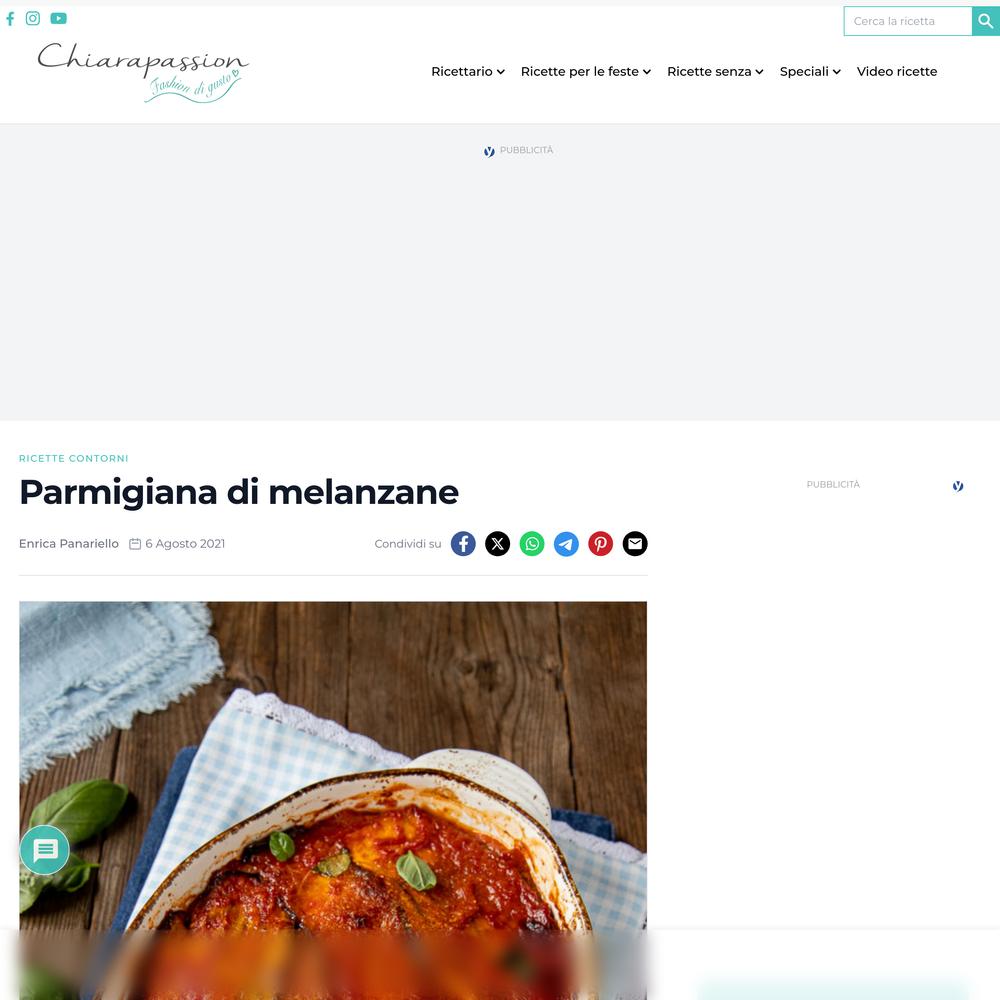Viewport: 1000px width, 1000px height.
Task: Share recipe on Pinterest
Action: (x=600, y=544)
